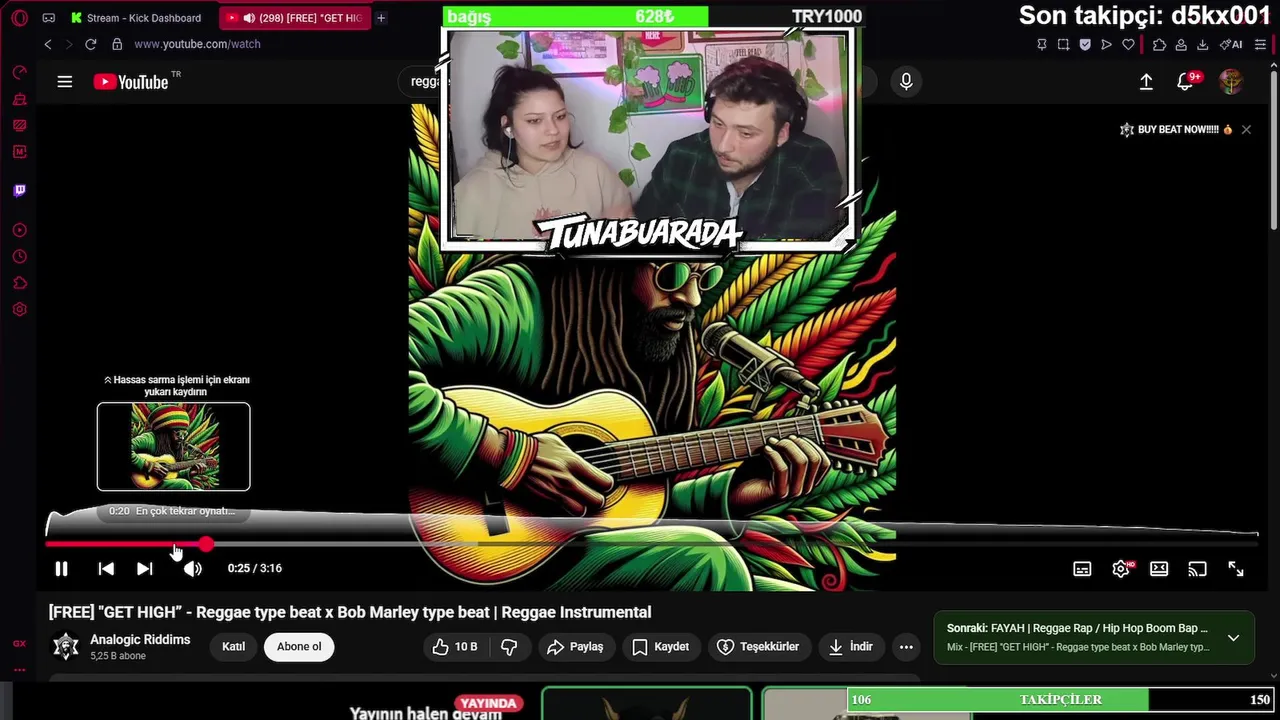1280x720 pixels.
Task: Pause the video
Action: [x=61, y=568]
